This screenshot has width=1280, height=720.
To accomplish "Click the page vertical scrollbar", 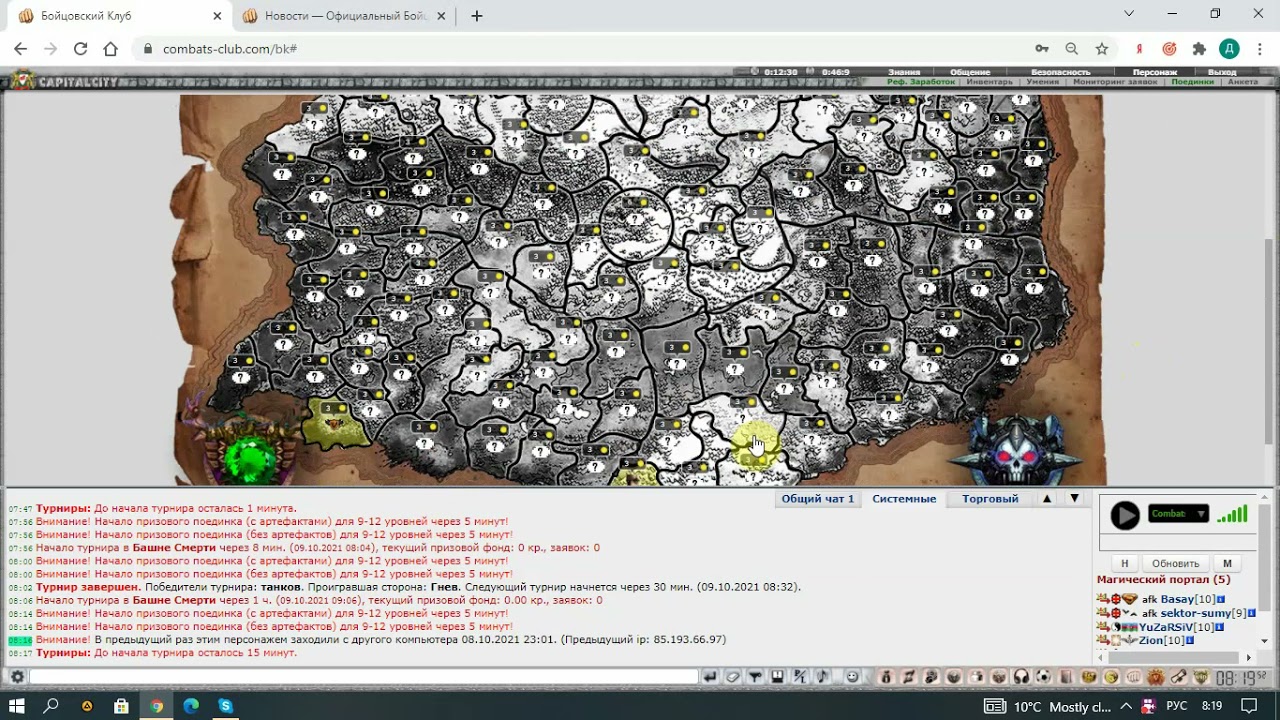I will coord(1271,340).
